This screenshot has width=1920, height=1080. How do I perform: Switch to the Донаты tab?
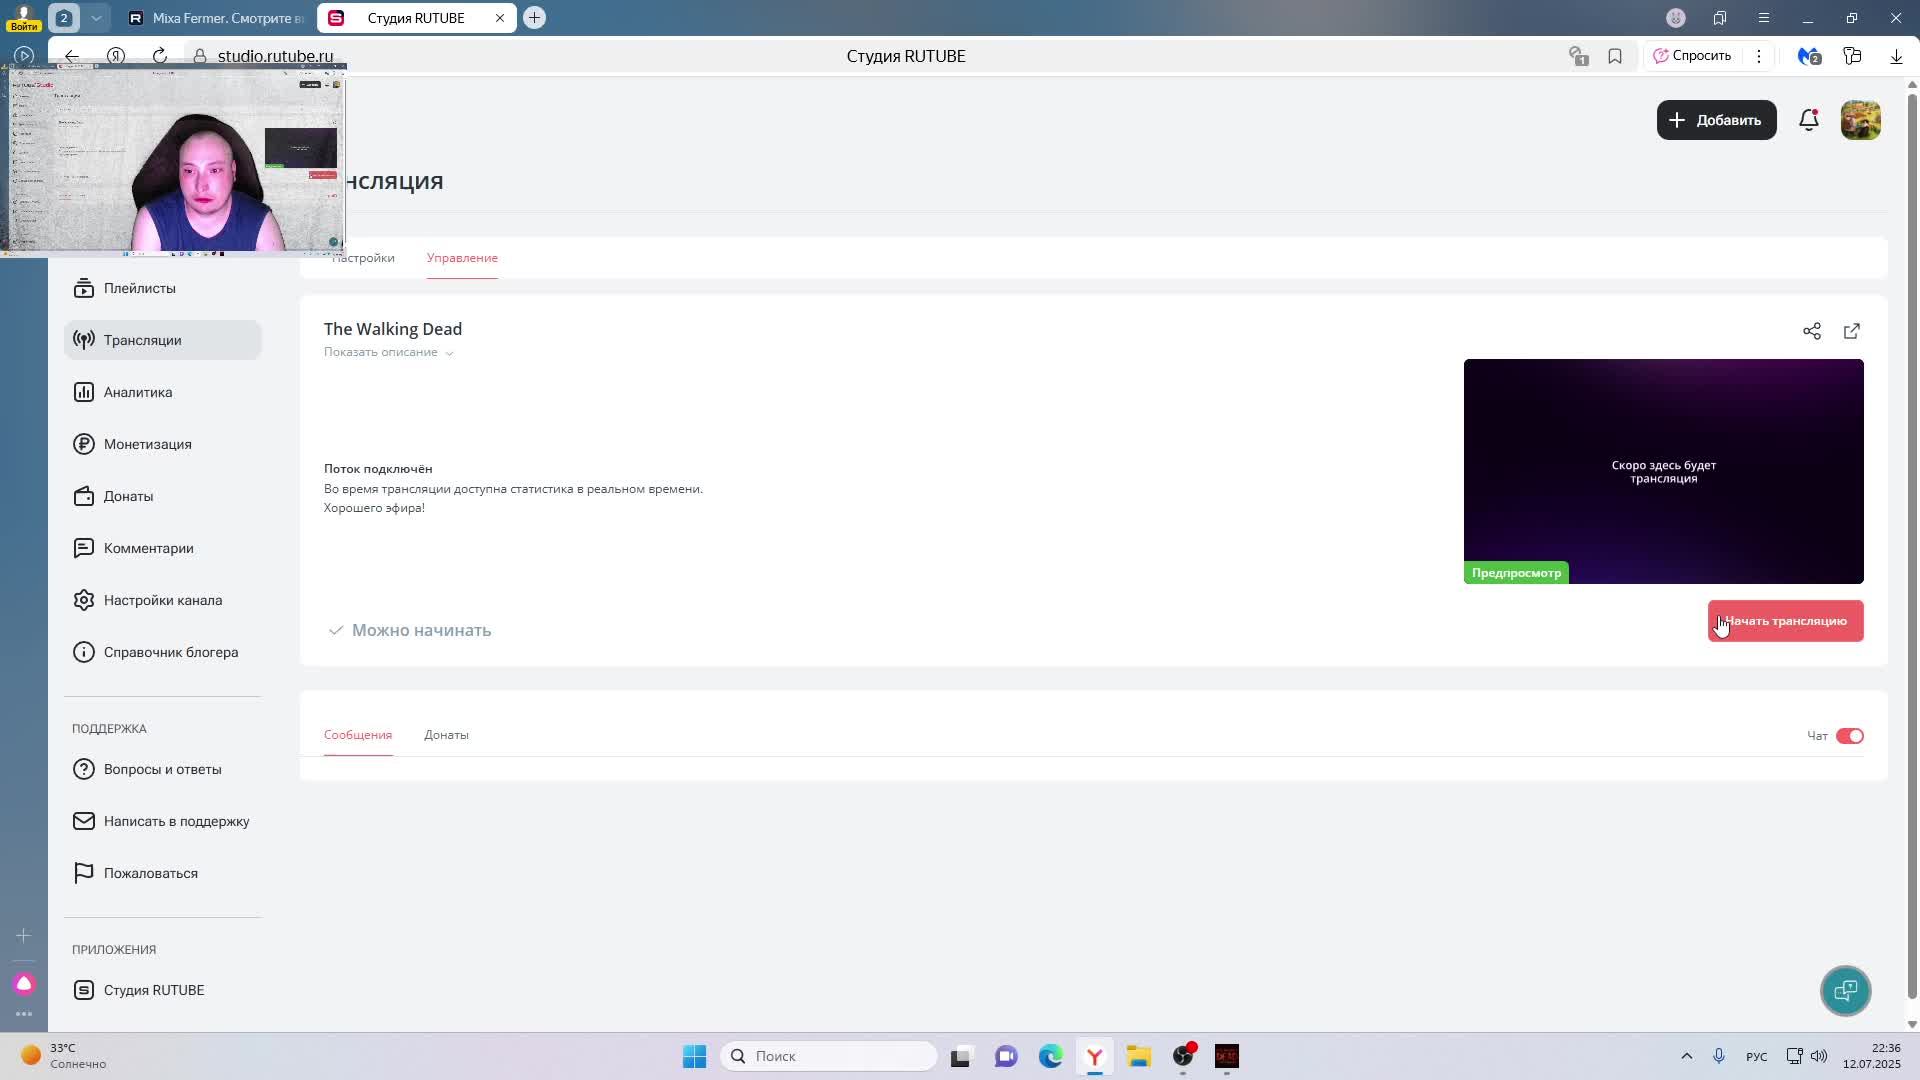coord(446,735)
